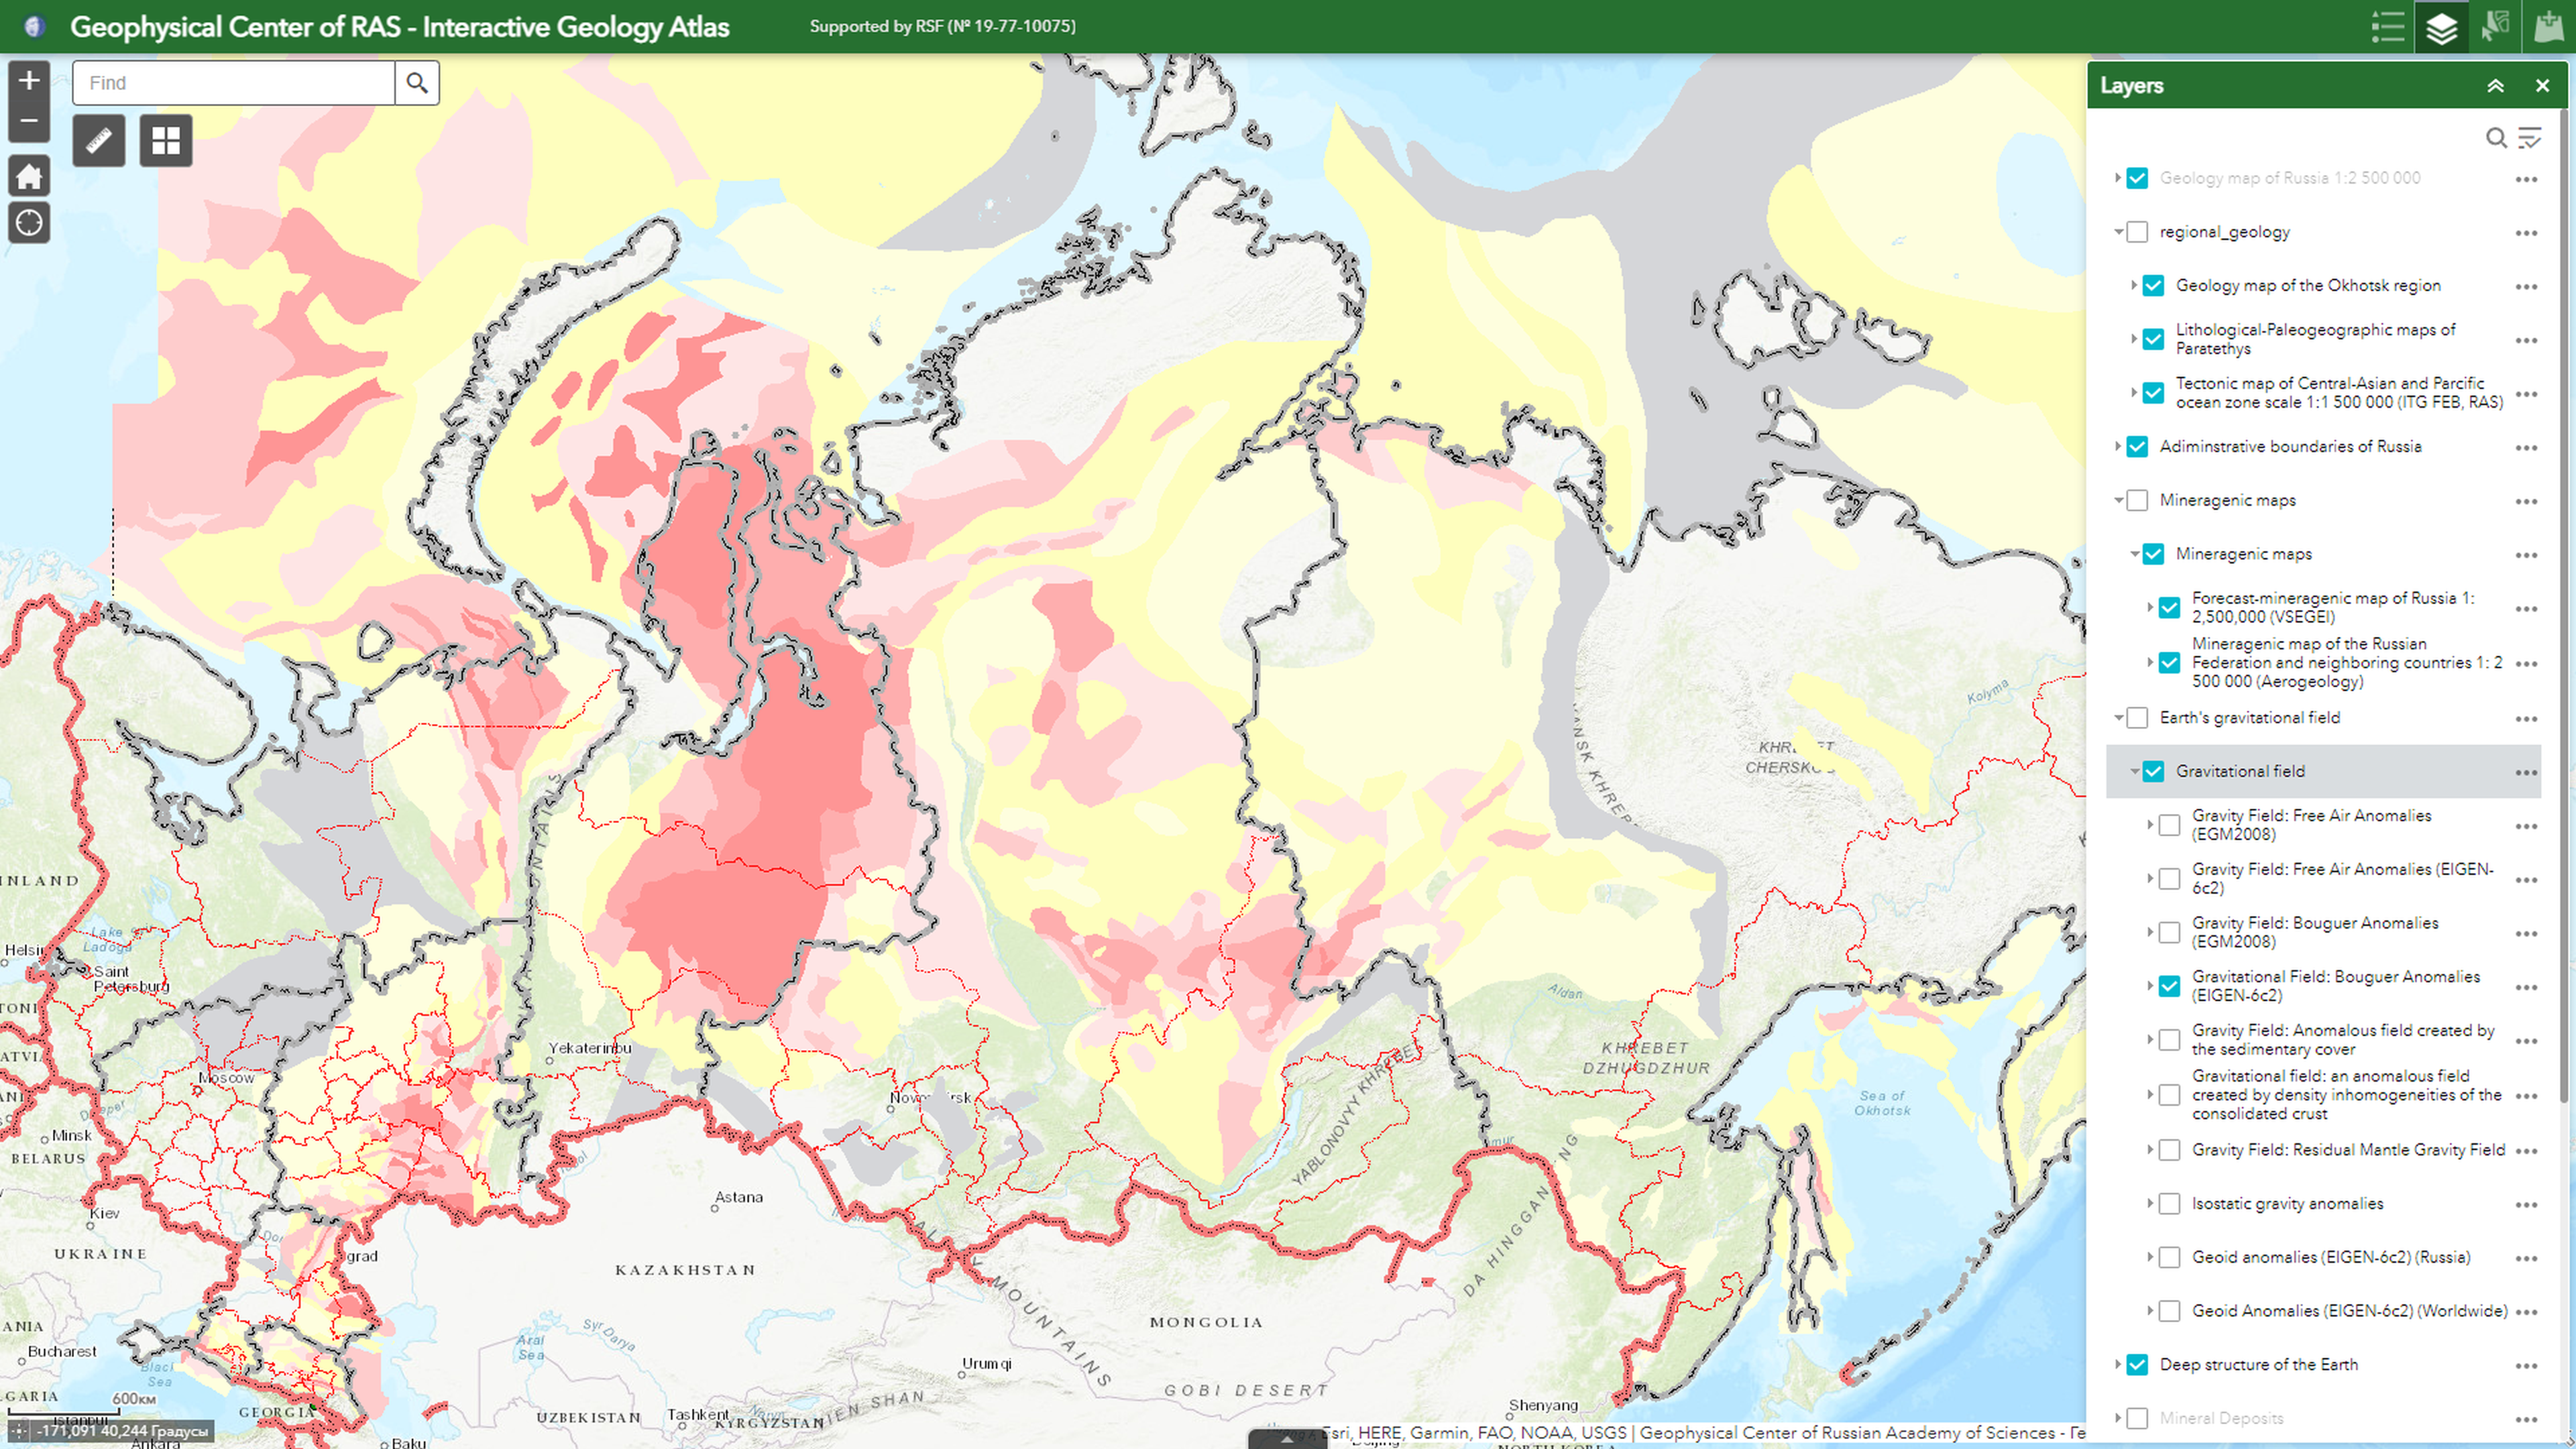Screen dimensions: 2576x1449
Task: Activate the find my location button
Action: pos(29,222)
